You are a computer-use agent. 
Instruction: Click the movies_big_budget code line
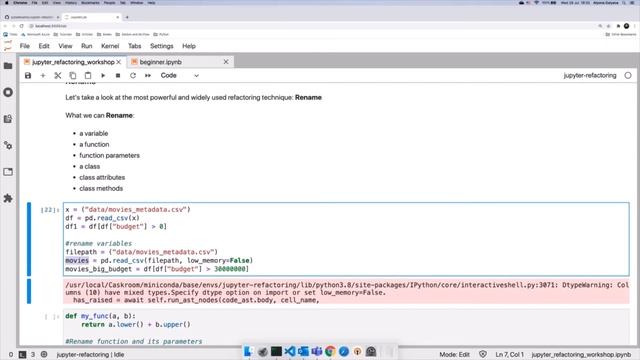tap(157, 269)
